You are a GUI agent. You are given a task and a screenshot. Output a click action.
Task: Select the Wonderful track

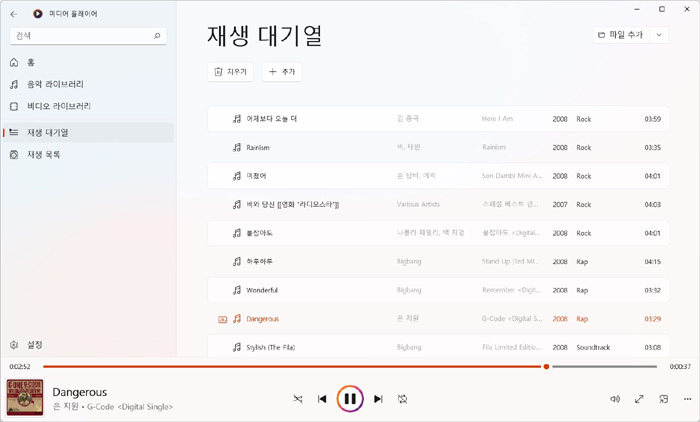tap(438, 290)
